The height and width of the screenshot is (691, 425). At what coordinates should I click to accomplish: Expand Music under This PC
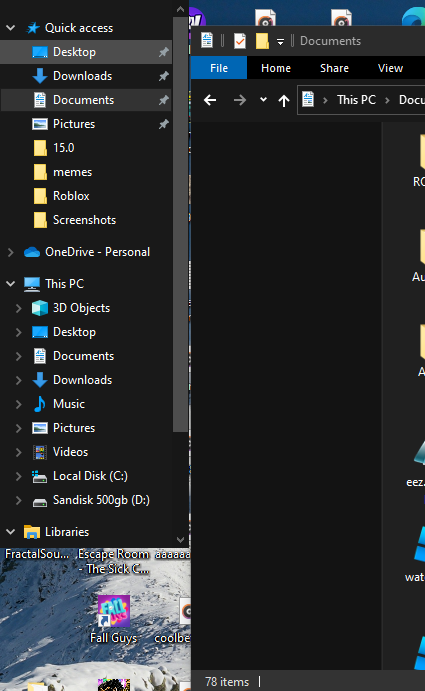pyautogui.click(x=19, y=404)
